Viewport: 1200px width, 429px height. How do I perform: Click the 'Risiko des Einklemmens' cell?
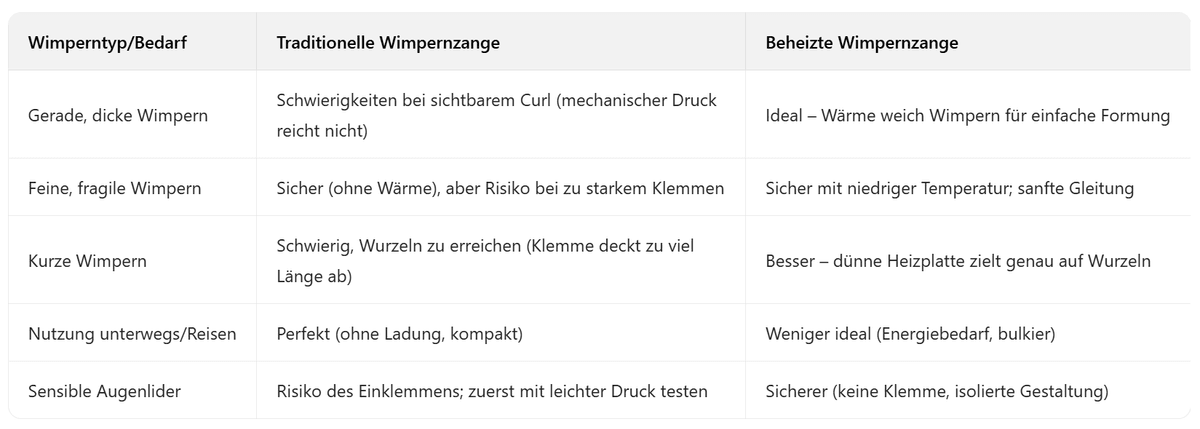click(x=492, y=391)
